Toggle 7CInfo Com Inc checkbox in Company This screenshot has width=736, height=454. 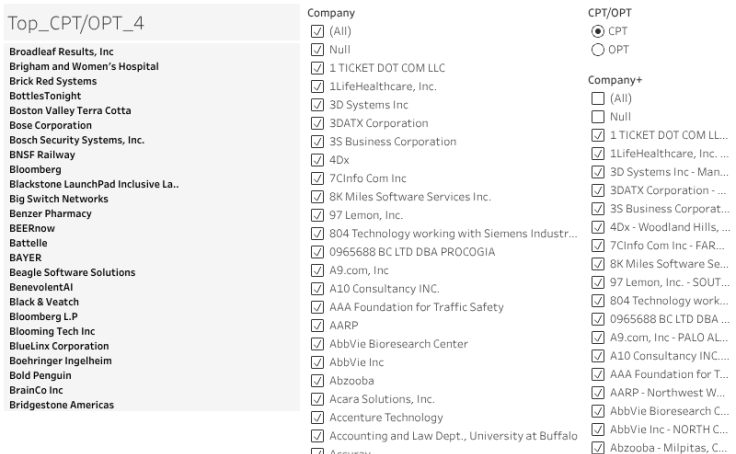tap(317, 178)
